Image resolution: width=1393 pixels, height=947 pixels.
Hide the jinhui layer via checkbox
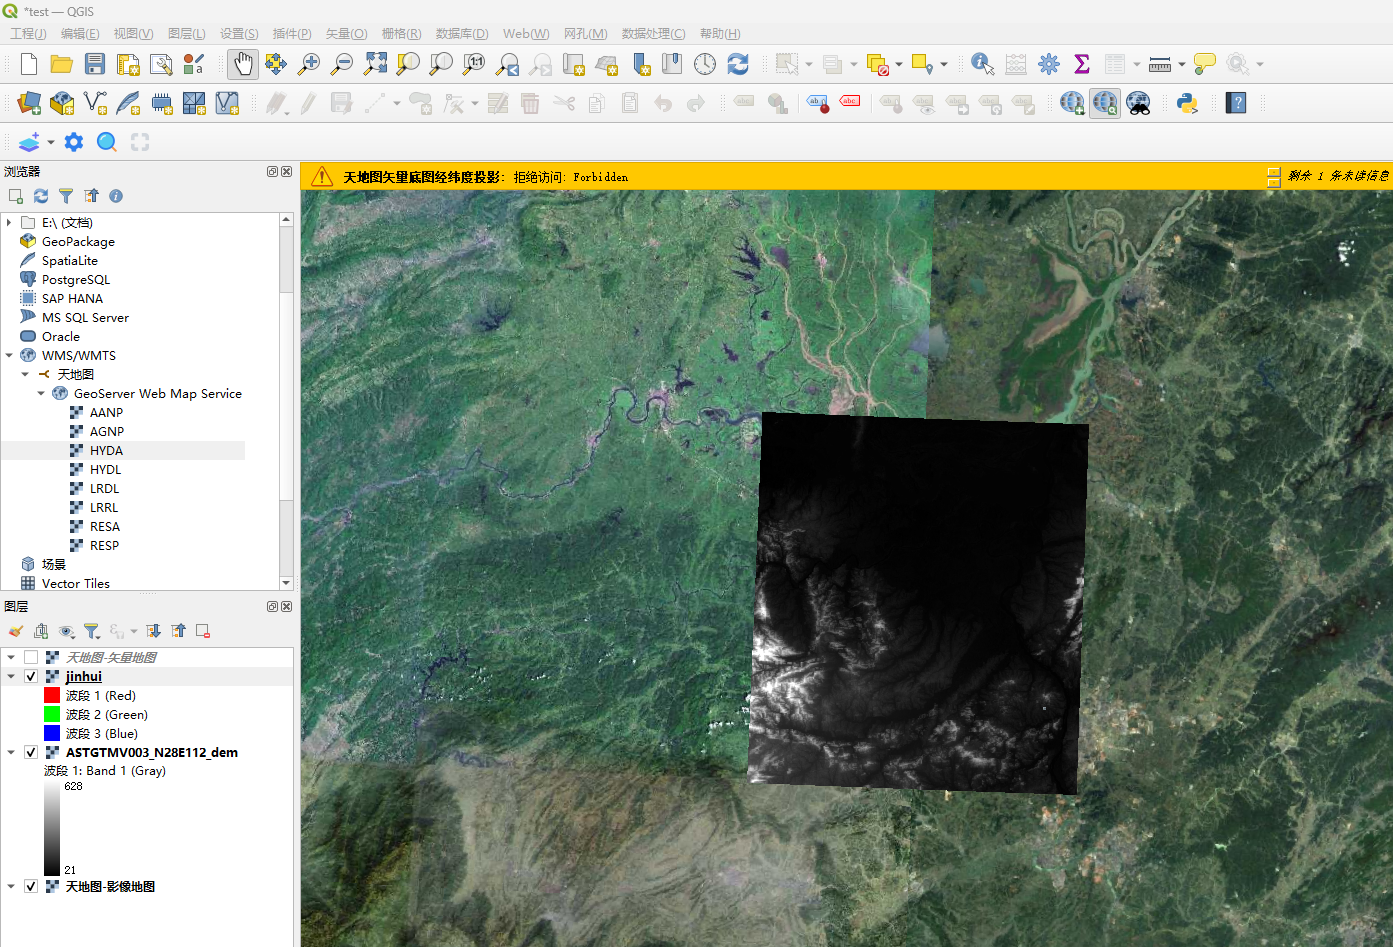click(x=31, y=676)
